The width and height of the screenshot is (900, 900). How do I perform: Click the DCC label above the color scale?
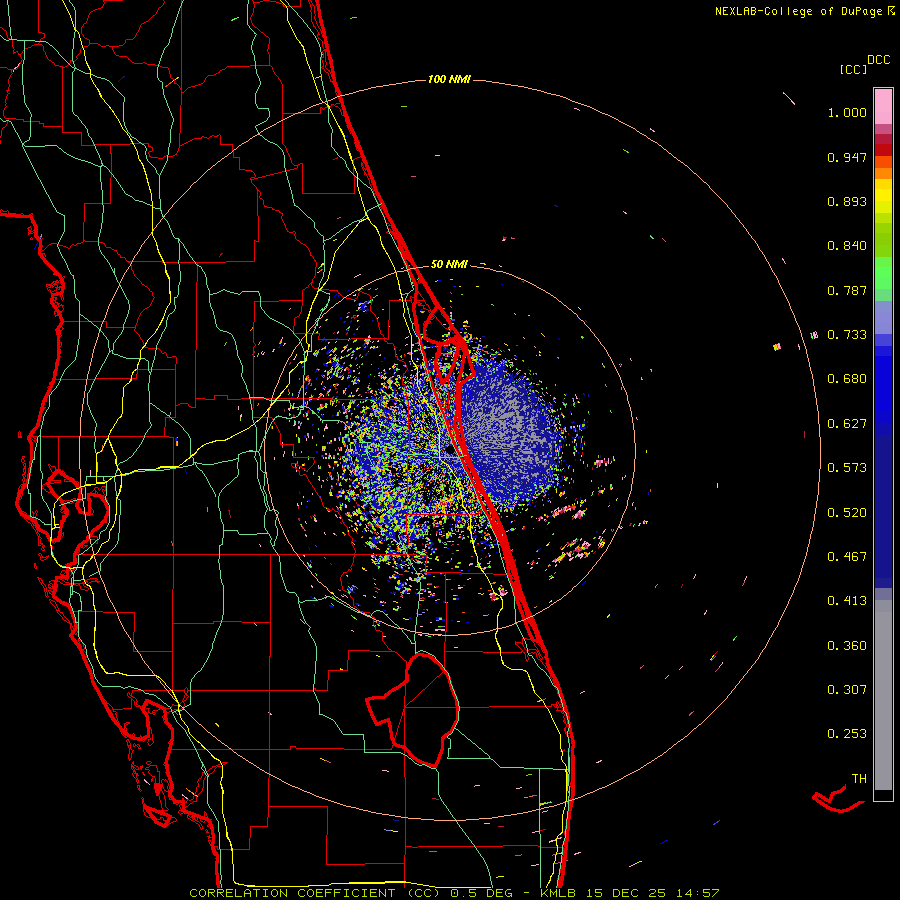878,60
